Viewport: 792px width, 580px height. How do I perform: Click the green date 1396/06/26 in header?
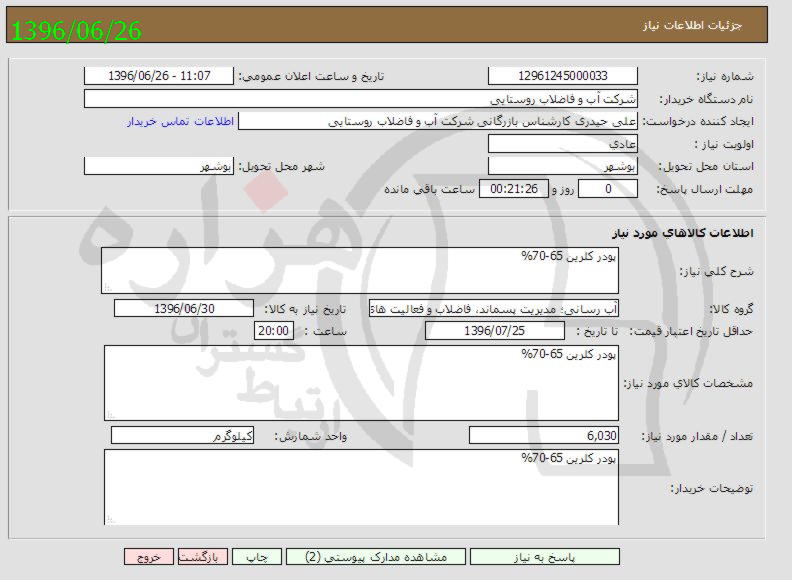pyautogui.click(x=76, y=30)
